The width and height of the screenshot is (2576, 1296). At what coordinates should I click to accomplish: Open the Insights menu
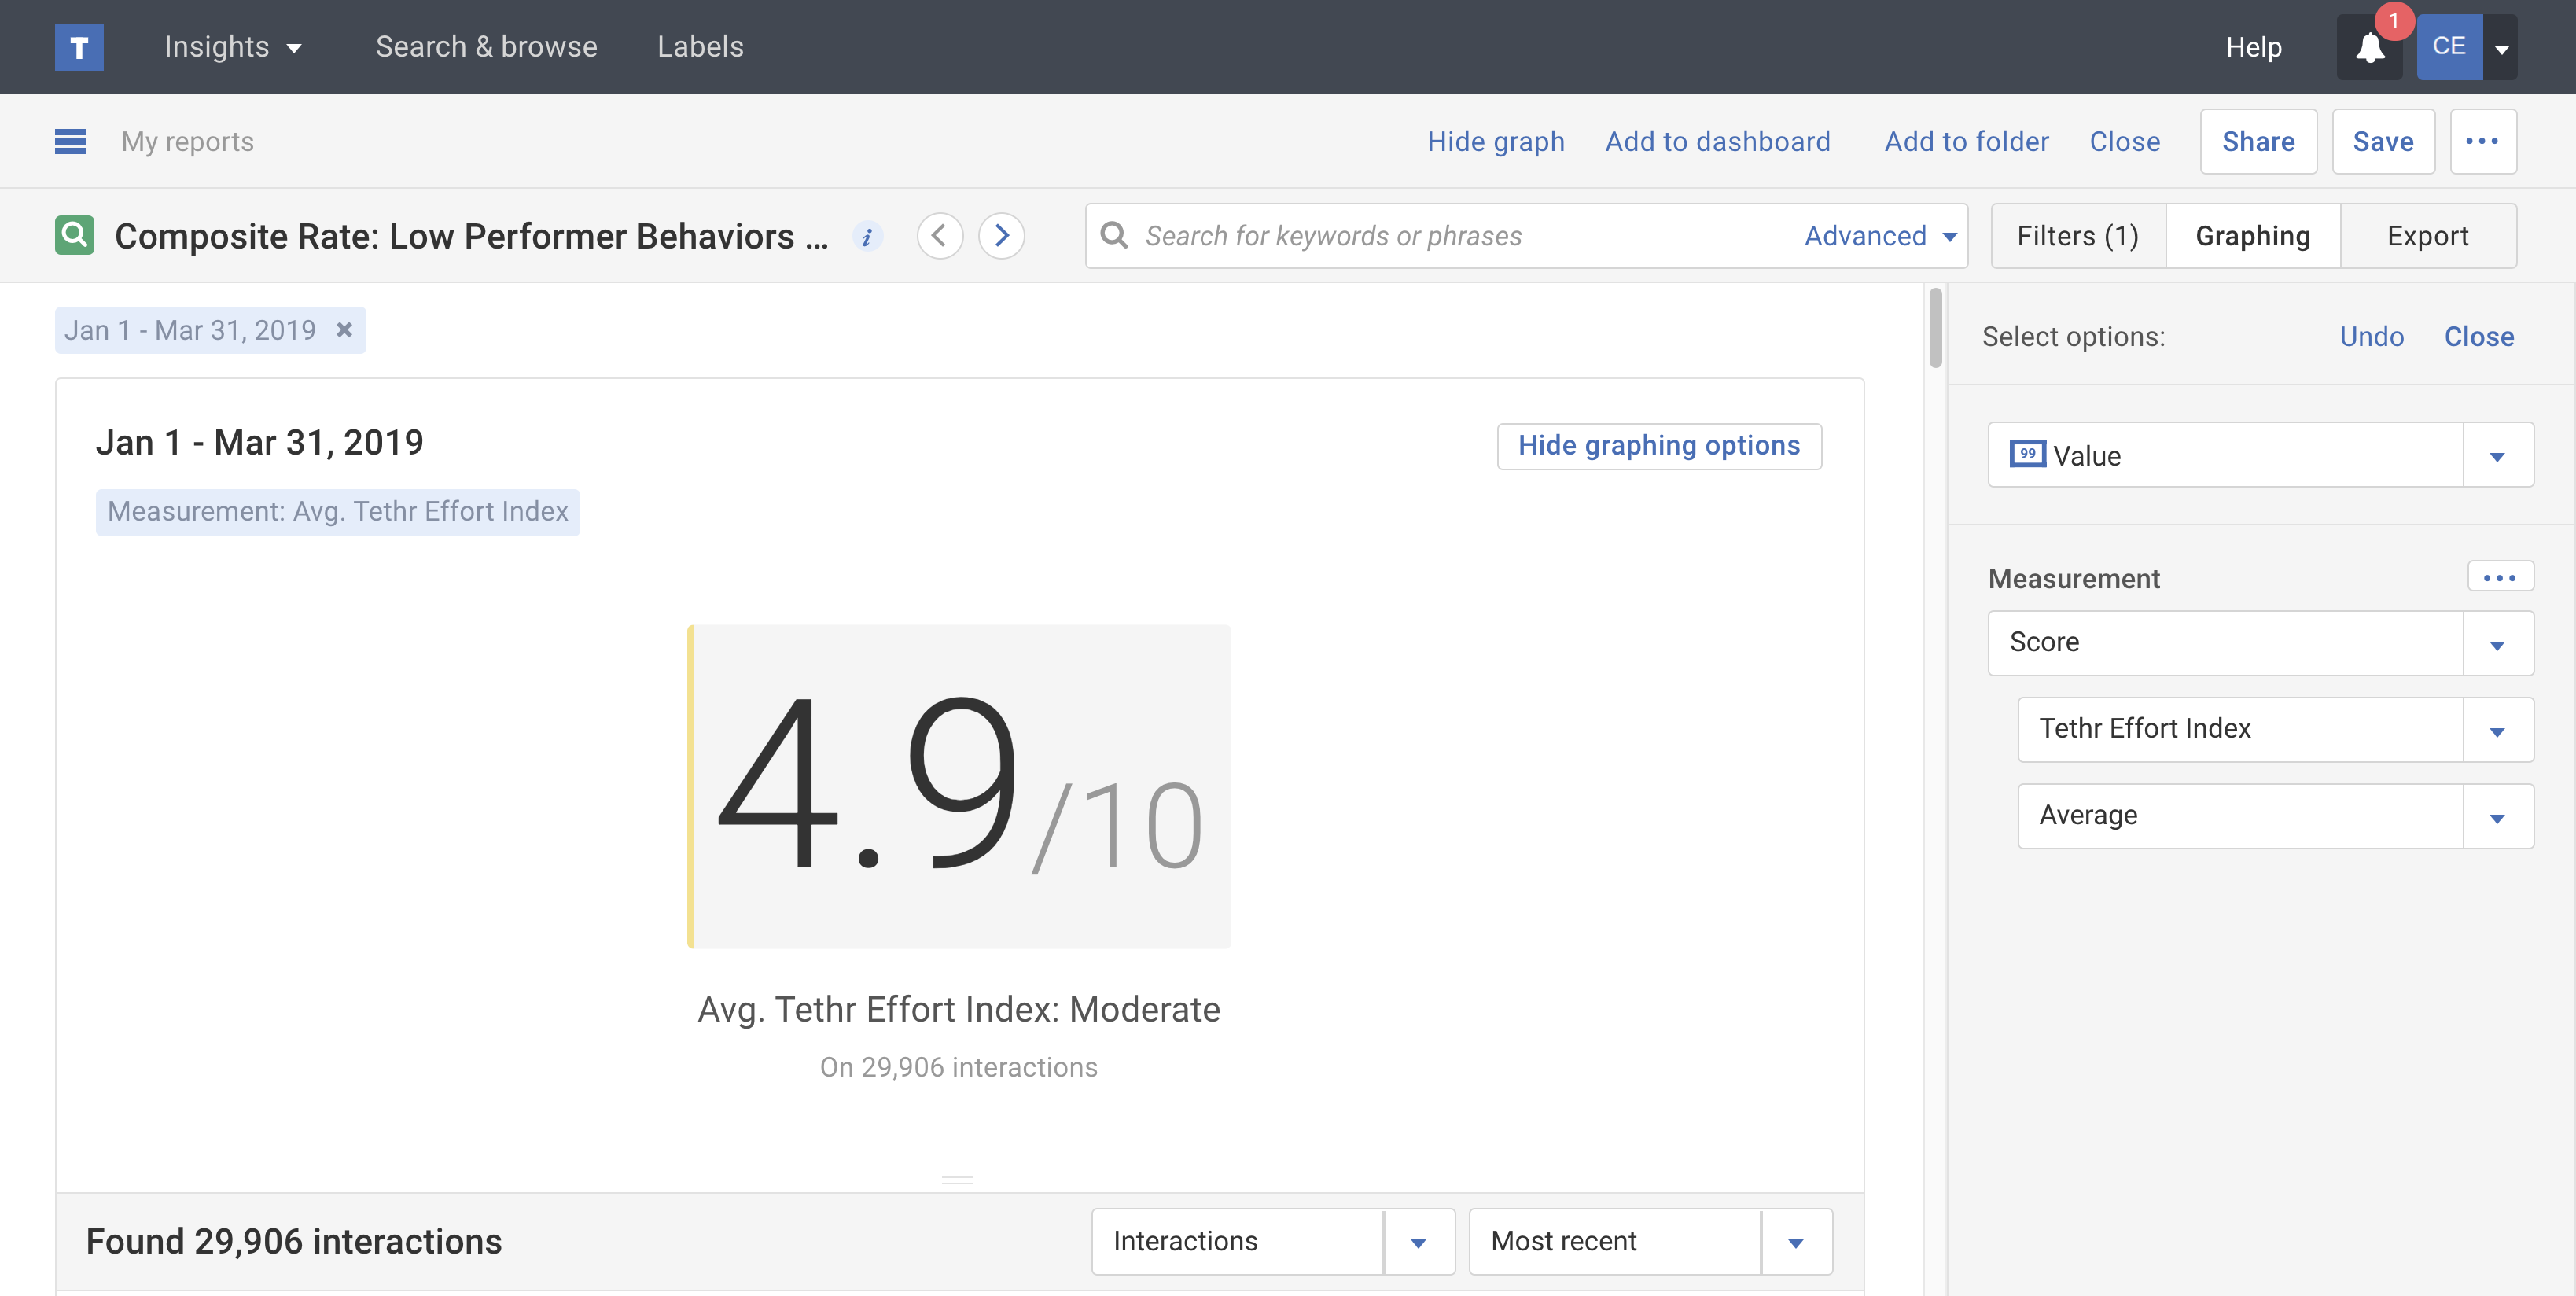231,47
